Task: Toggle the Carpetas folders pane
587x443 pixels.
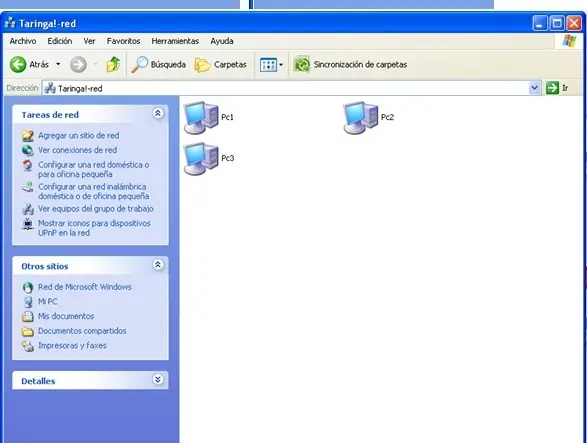Action: (x=220, y=64)
